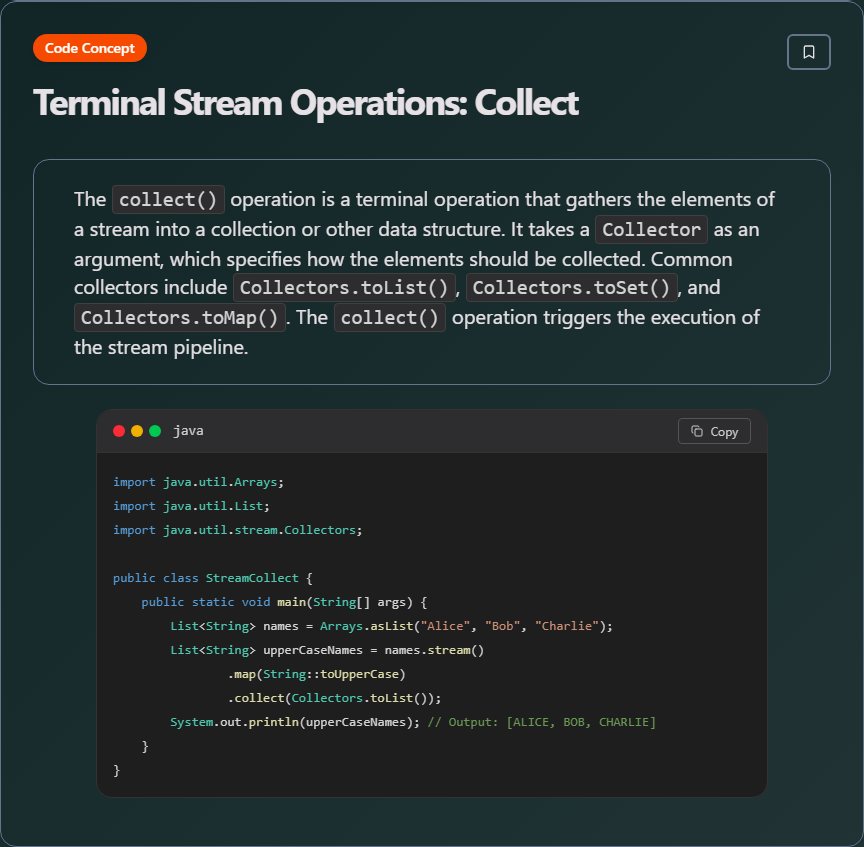Click the Output: [ALICE, BOB, CHARLIE] comment
Viewport: 864px width, 847px height.
[542, 722]
